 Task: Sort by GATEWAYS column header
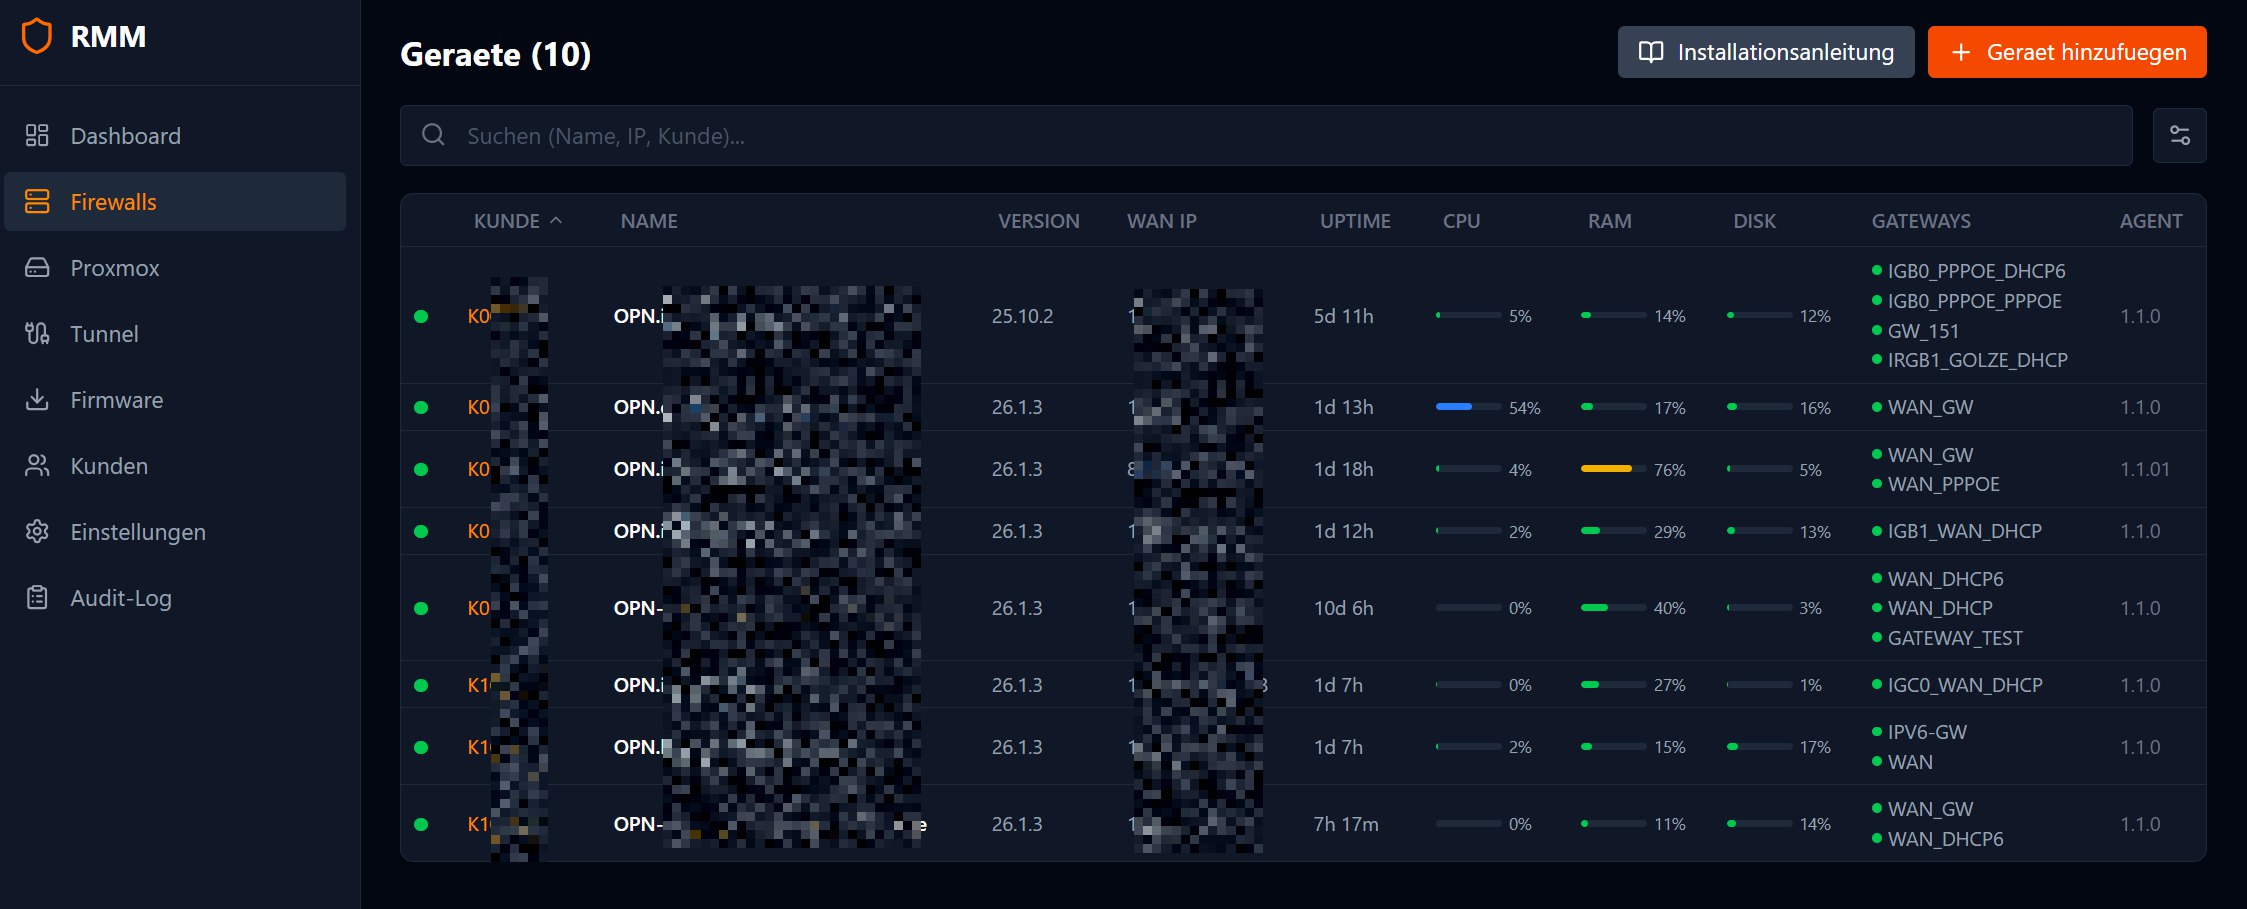click(x=1921, y=221)
